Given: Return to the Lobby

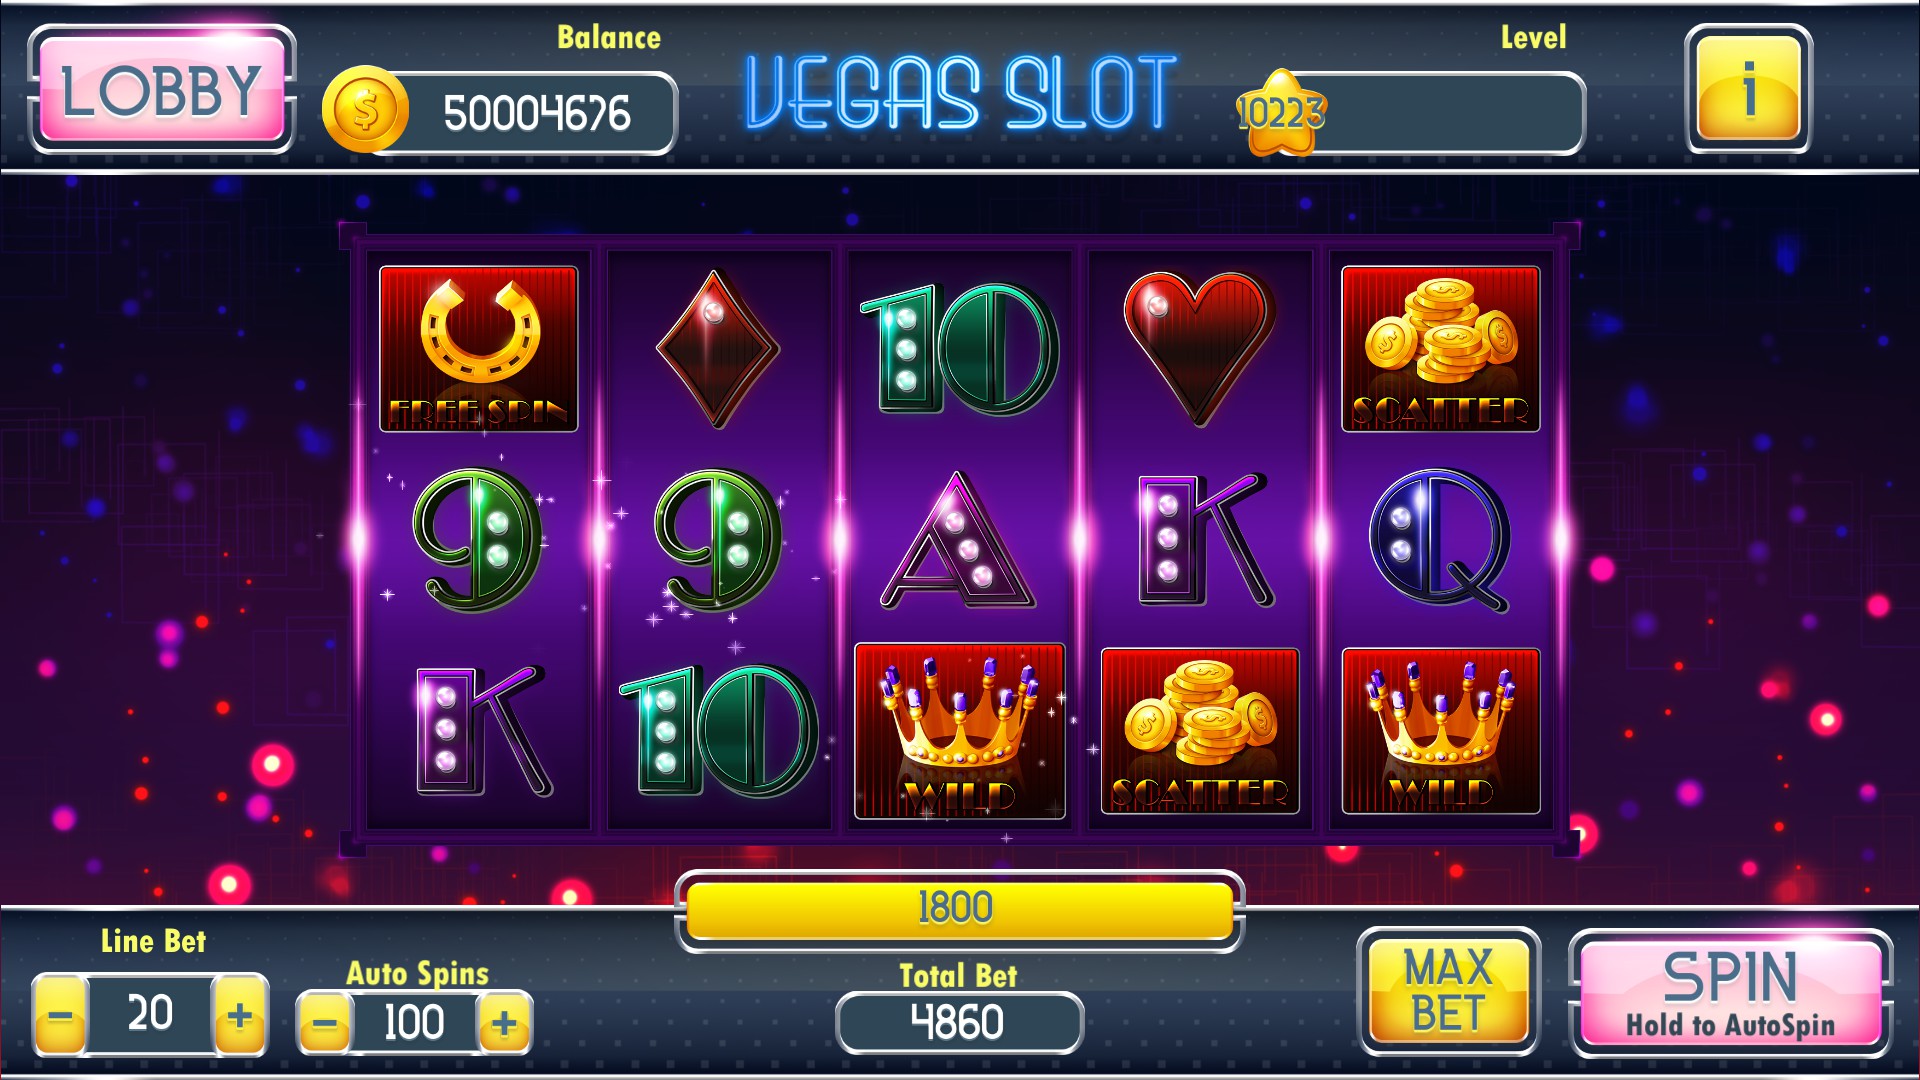Looking at the screenshot, I should coord(161,89).
